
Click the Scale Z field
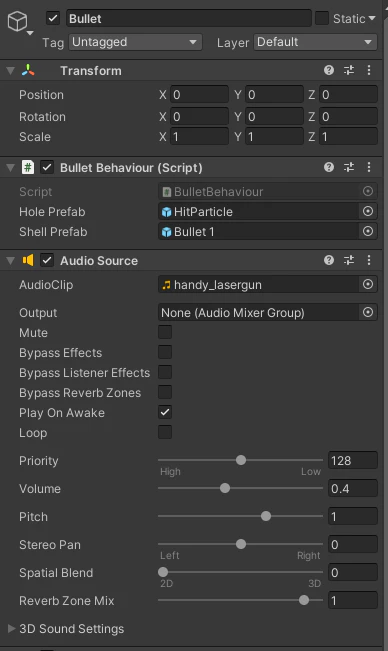[349, 137]
